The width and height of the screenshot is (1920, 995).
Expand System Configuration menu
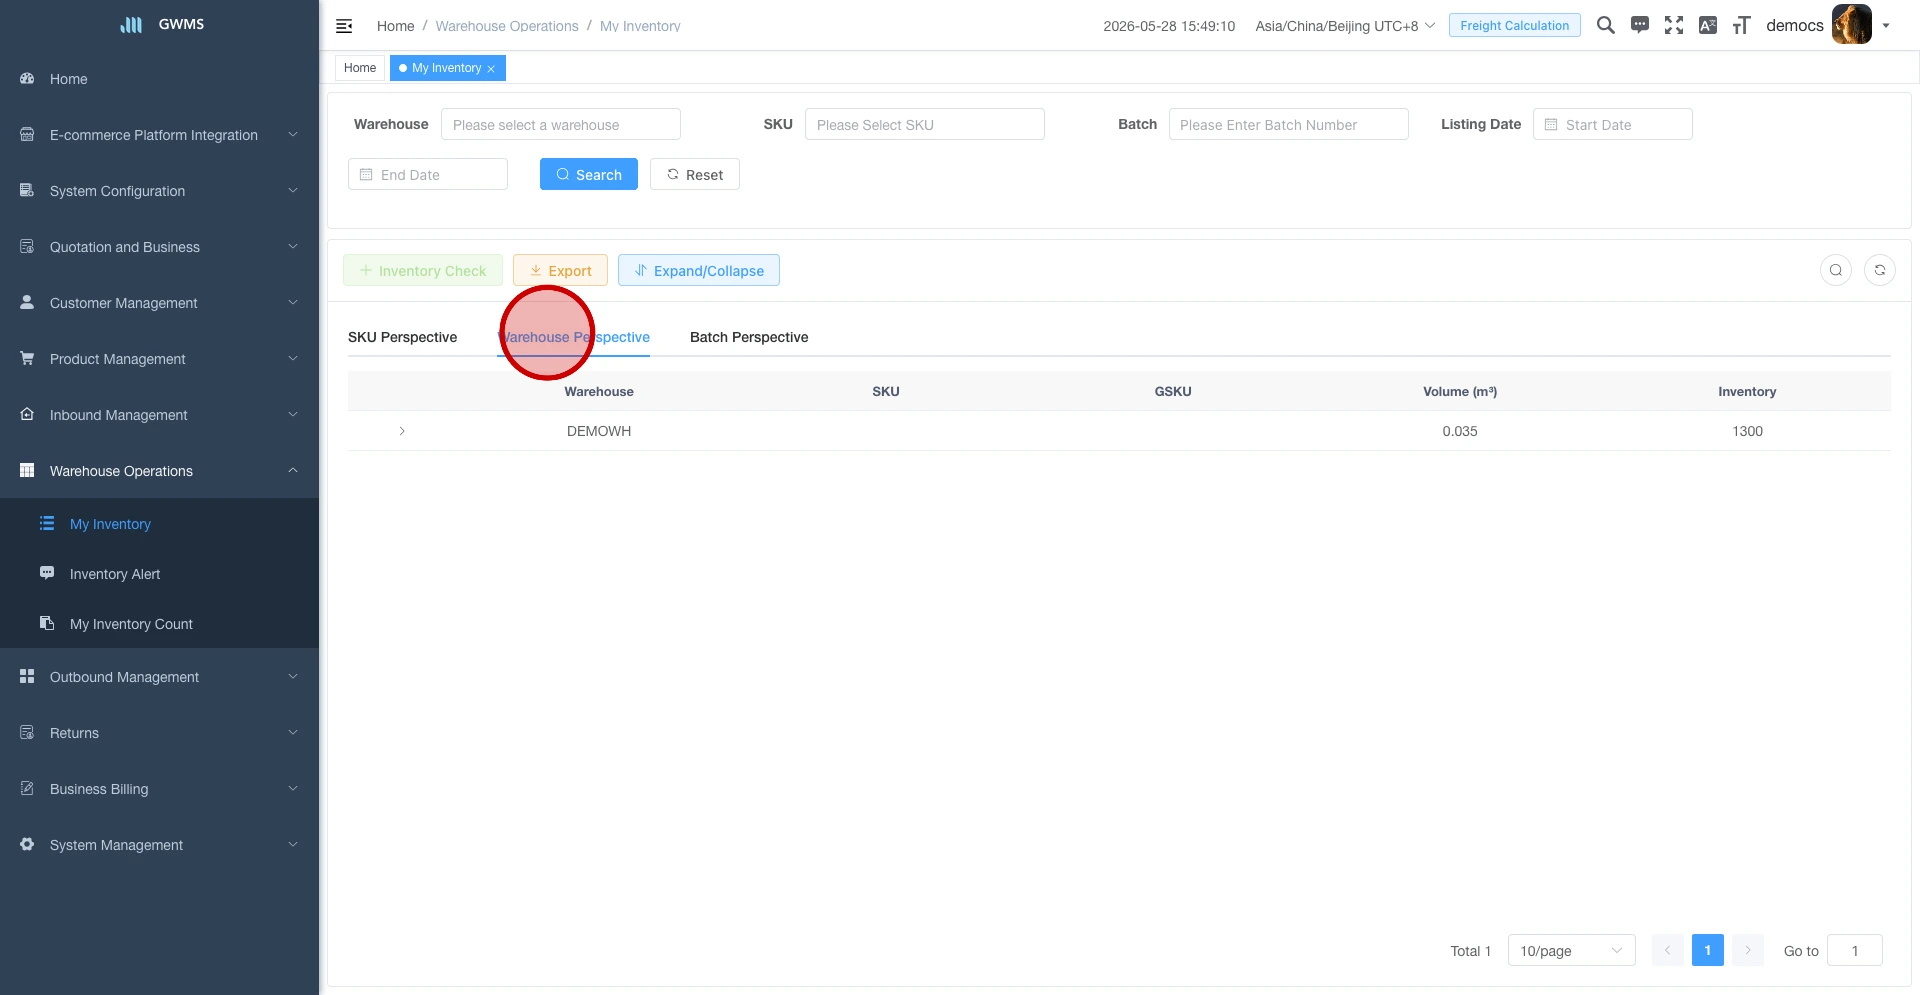[159, 191]
